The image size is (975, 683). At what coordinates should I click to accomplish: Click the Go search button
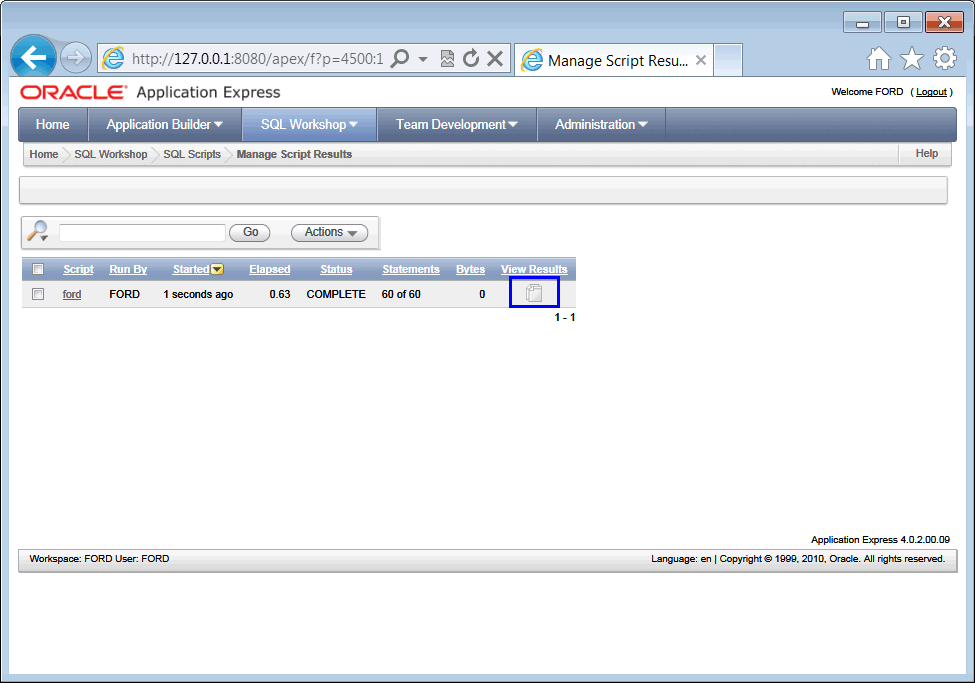click(250, 232)
